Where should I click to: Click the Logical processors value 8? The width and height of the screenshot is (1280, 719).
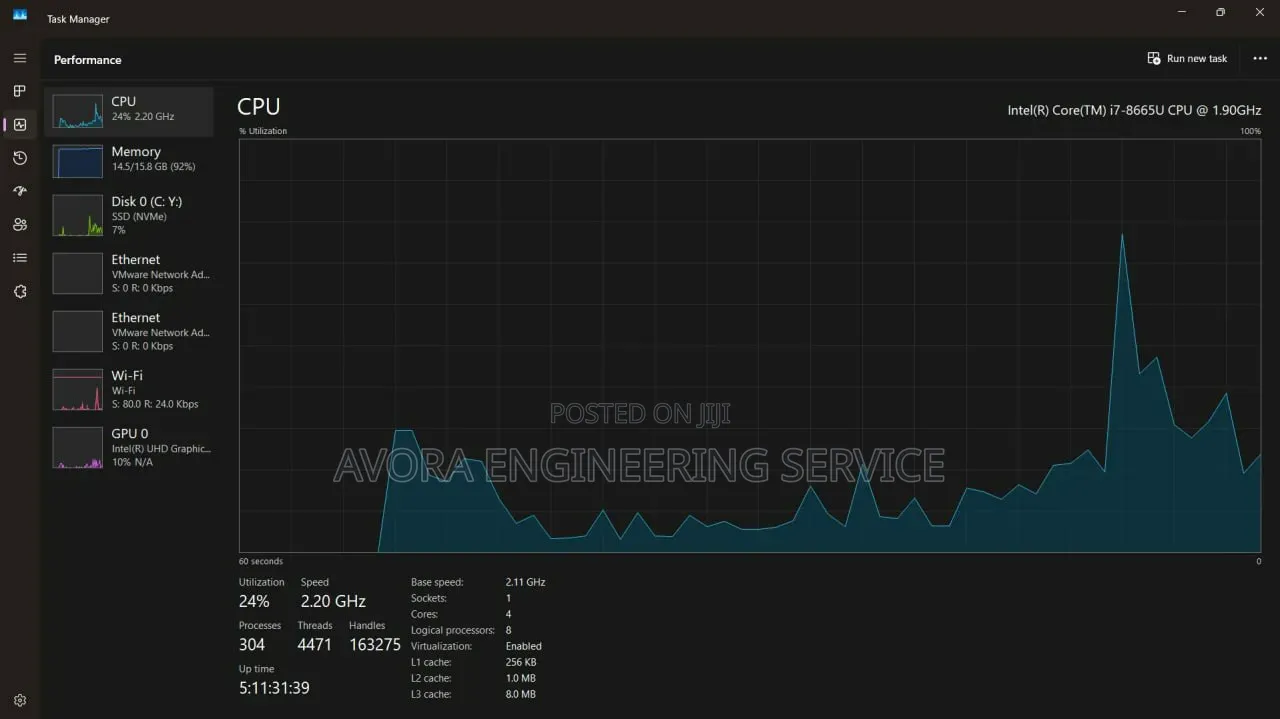pyautogui.click(x=508, y=630)
